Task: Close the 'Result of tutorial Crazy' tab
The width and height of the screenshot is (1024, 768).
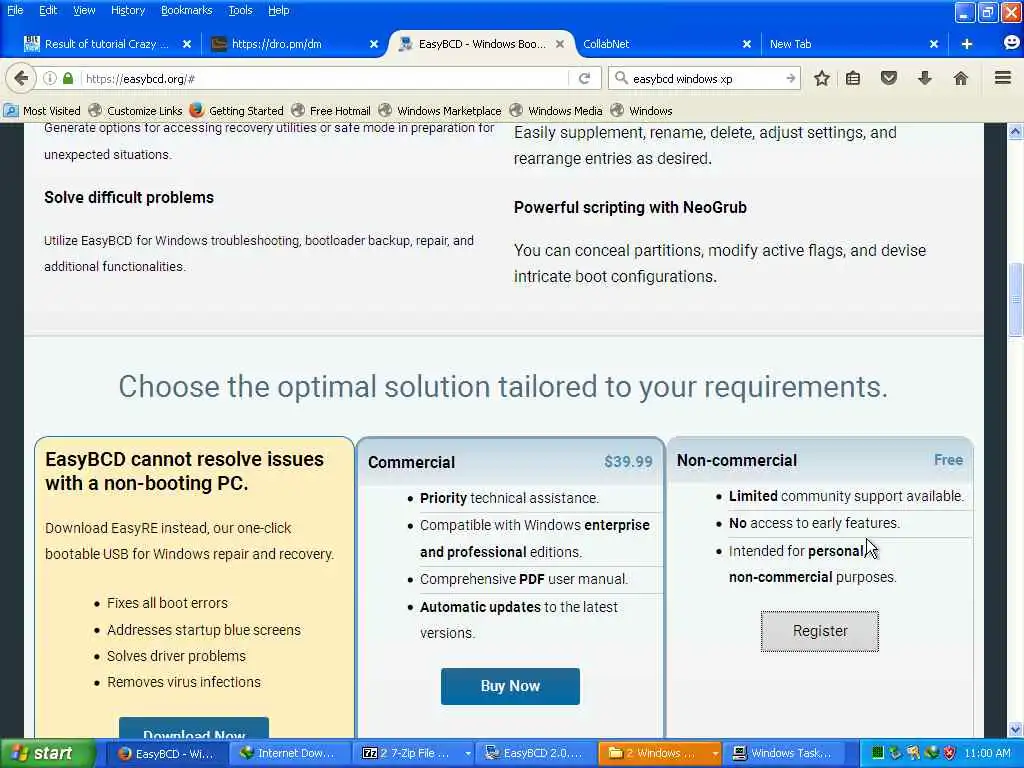Action: tap(187, 44)
